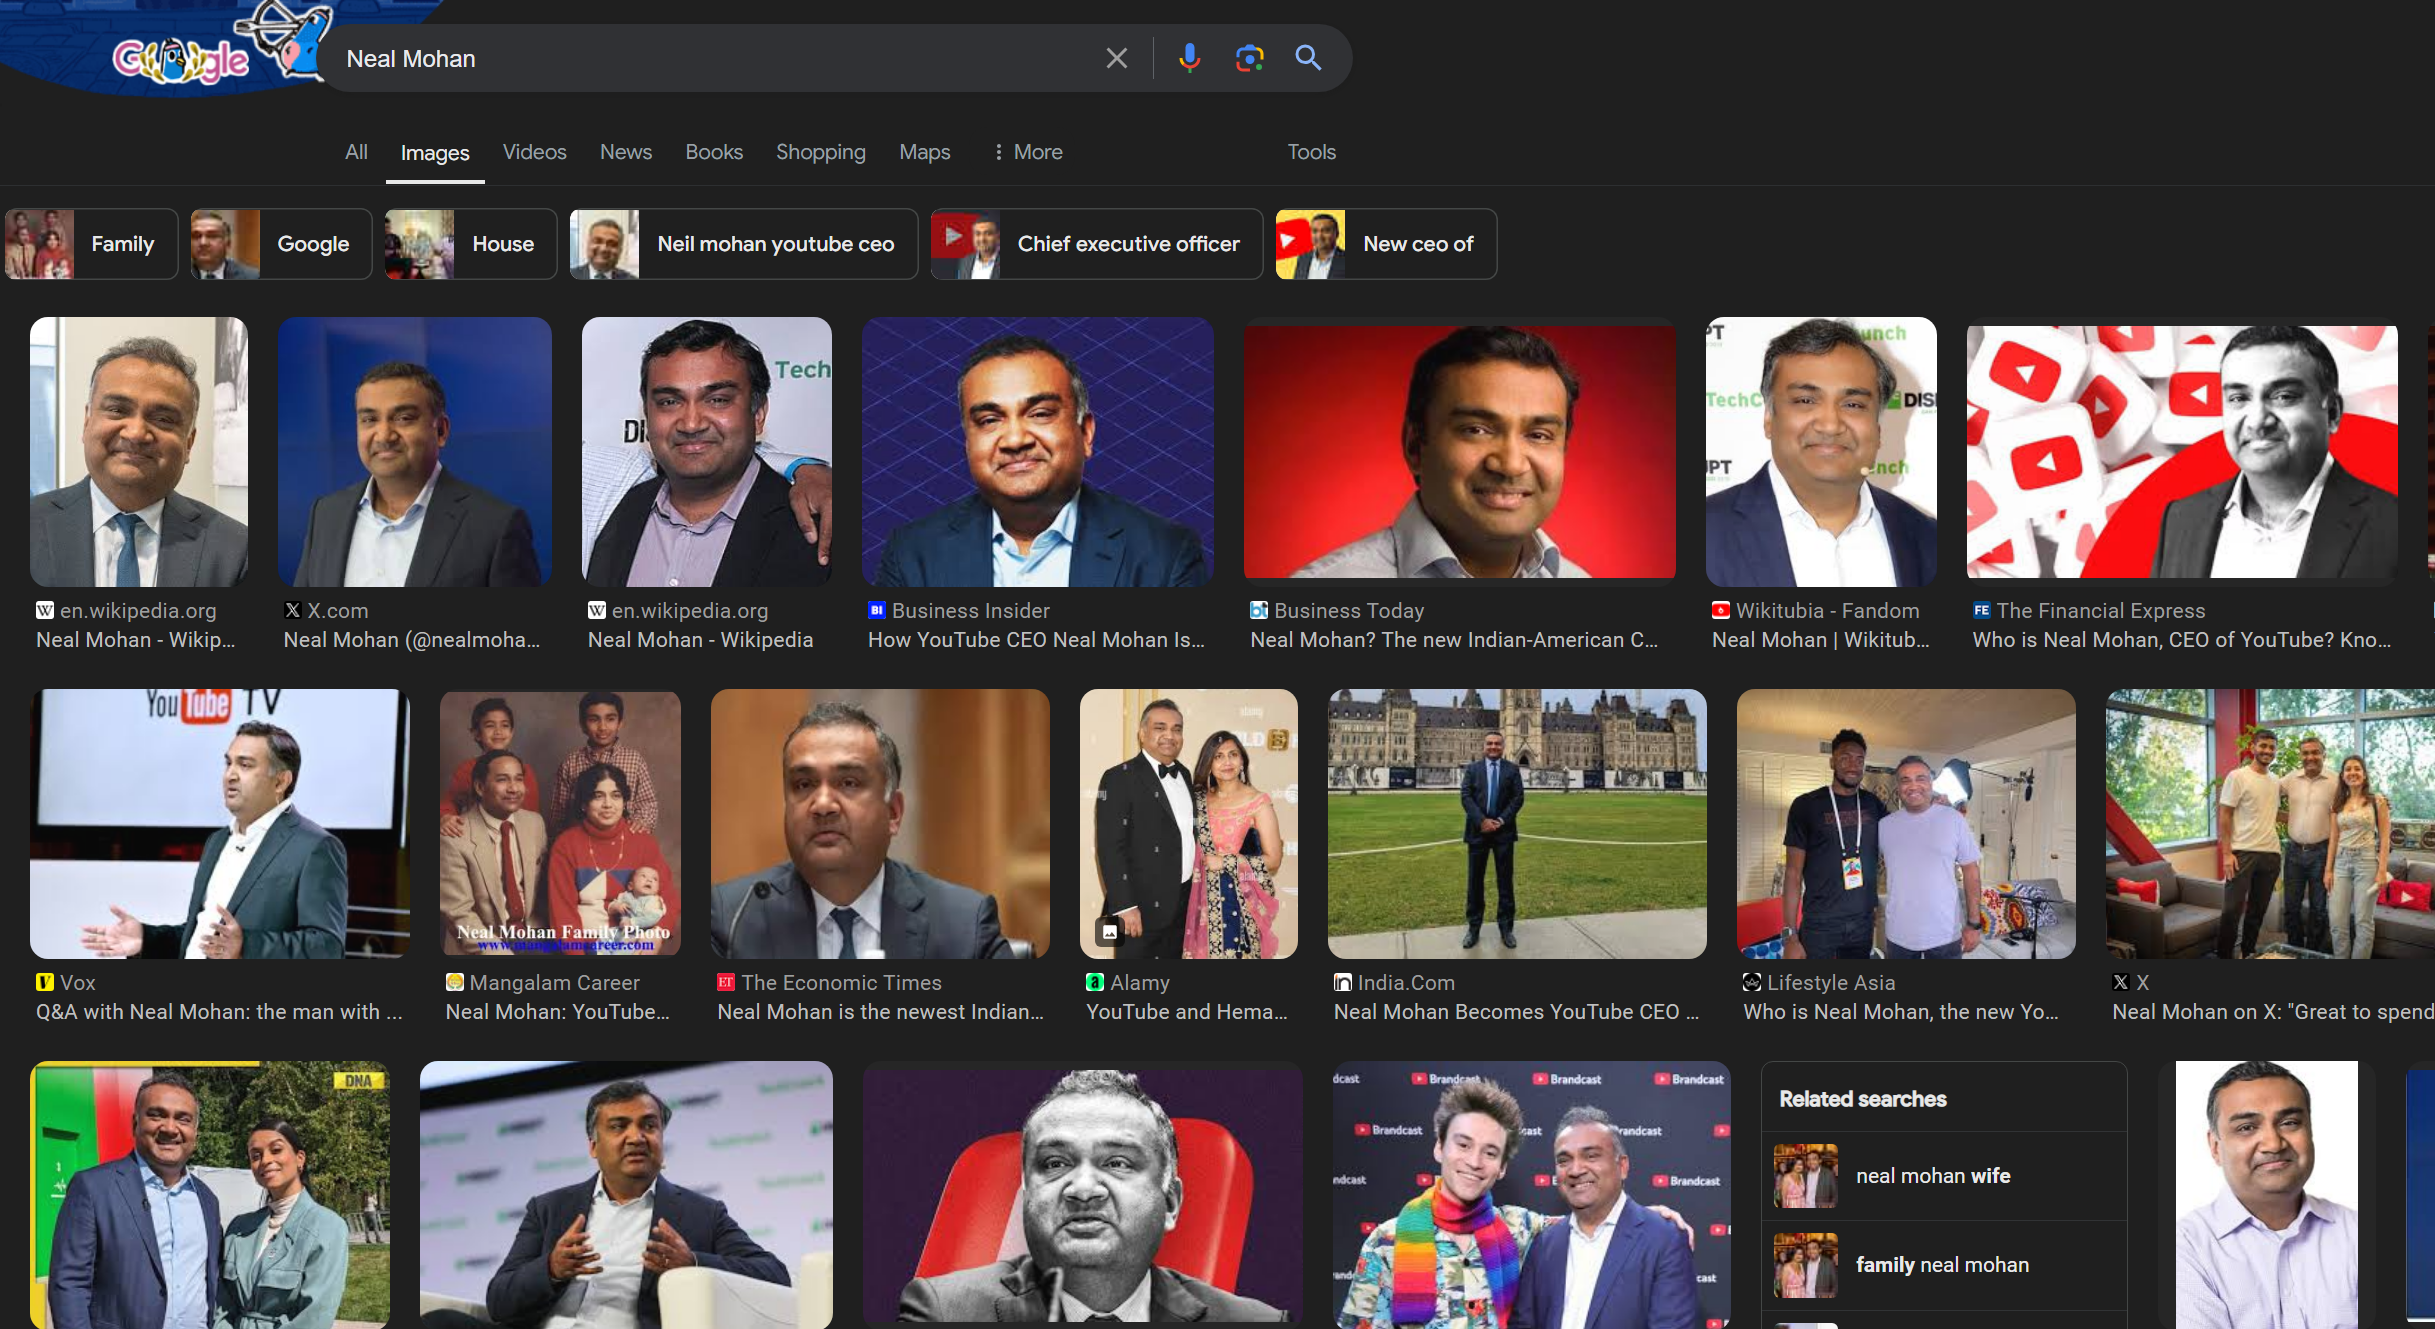Open 'How YouTube CEO Neal Mohan Is...' link
The width and height of the screenshot is (2435, 1329).
(x=1036, y=640)
